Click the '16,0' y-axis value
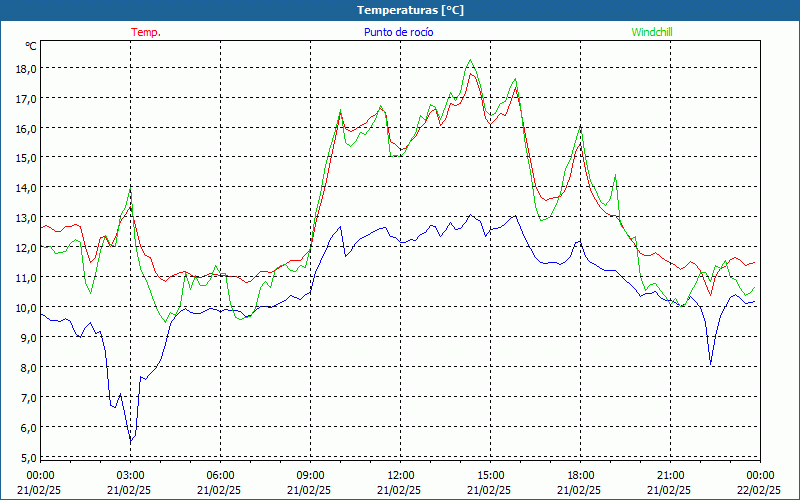Screen dimensions: 800x500 point(26,128)
